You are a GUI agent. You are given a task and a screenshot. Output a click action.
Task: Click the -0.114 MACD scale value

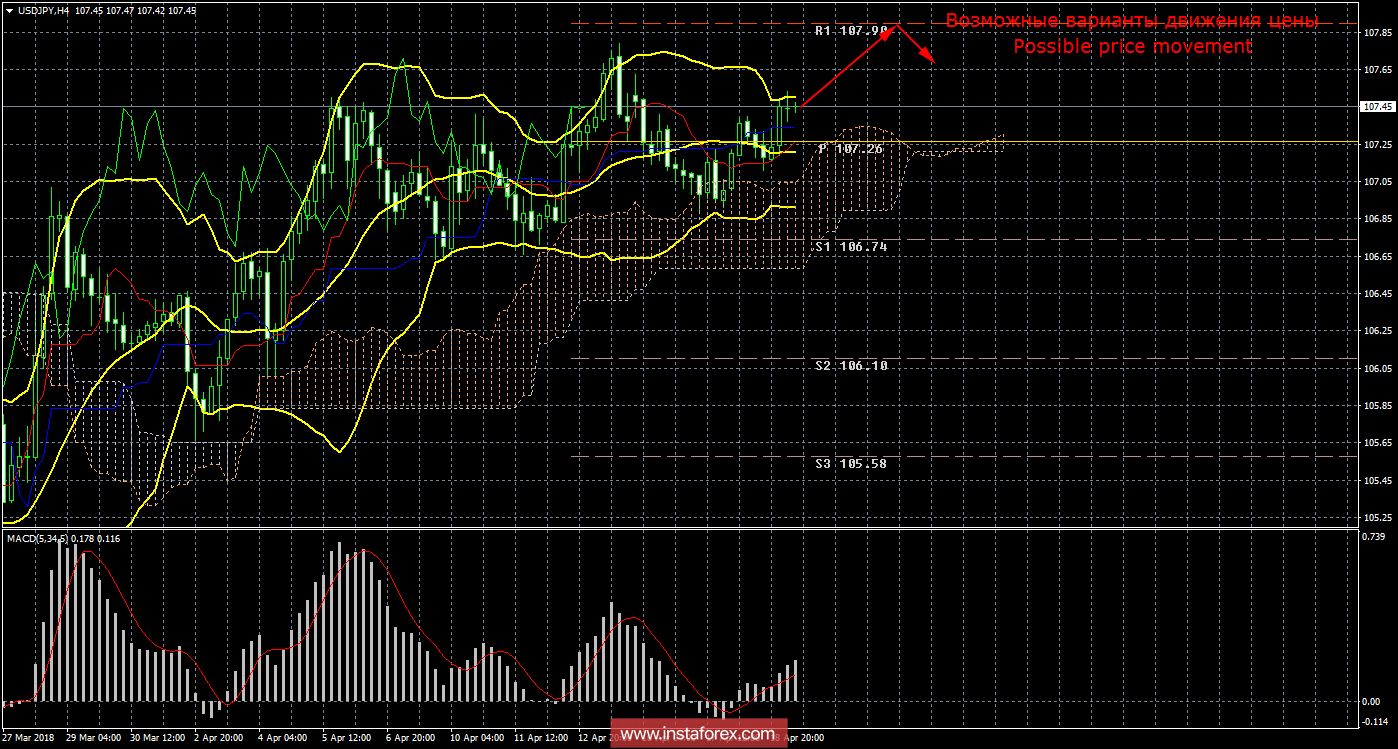tap(1379, 720)
